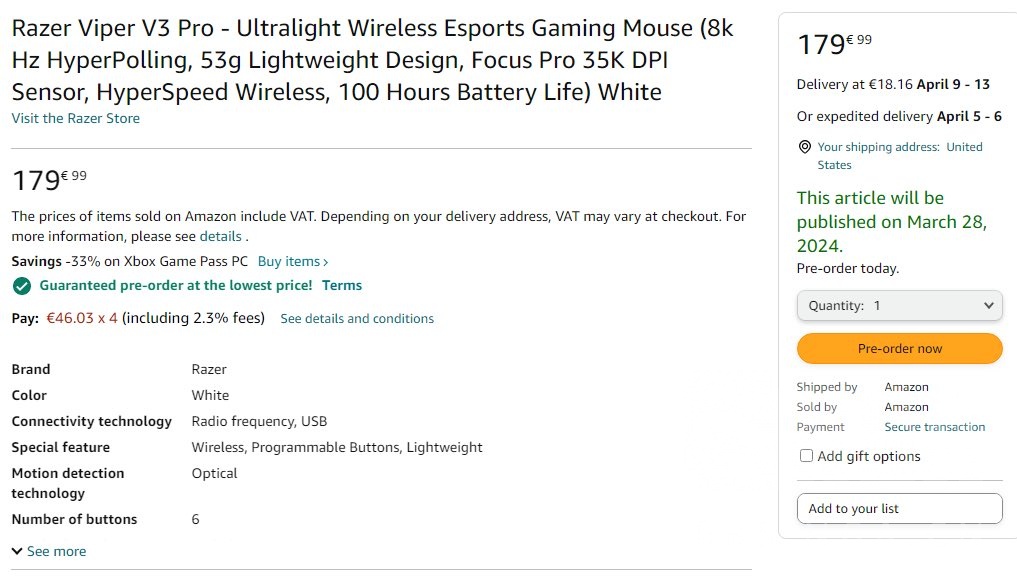Viewport: 1017px width, 576px height.
Task: Click the chevron next to Buy items
Action: tap(326, 262)
